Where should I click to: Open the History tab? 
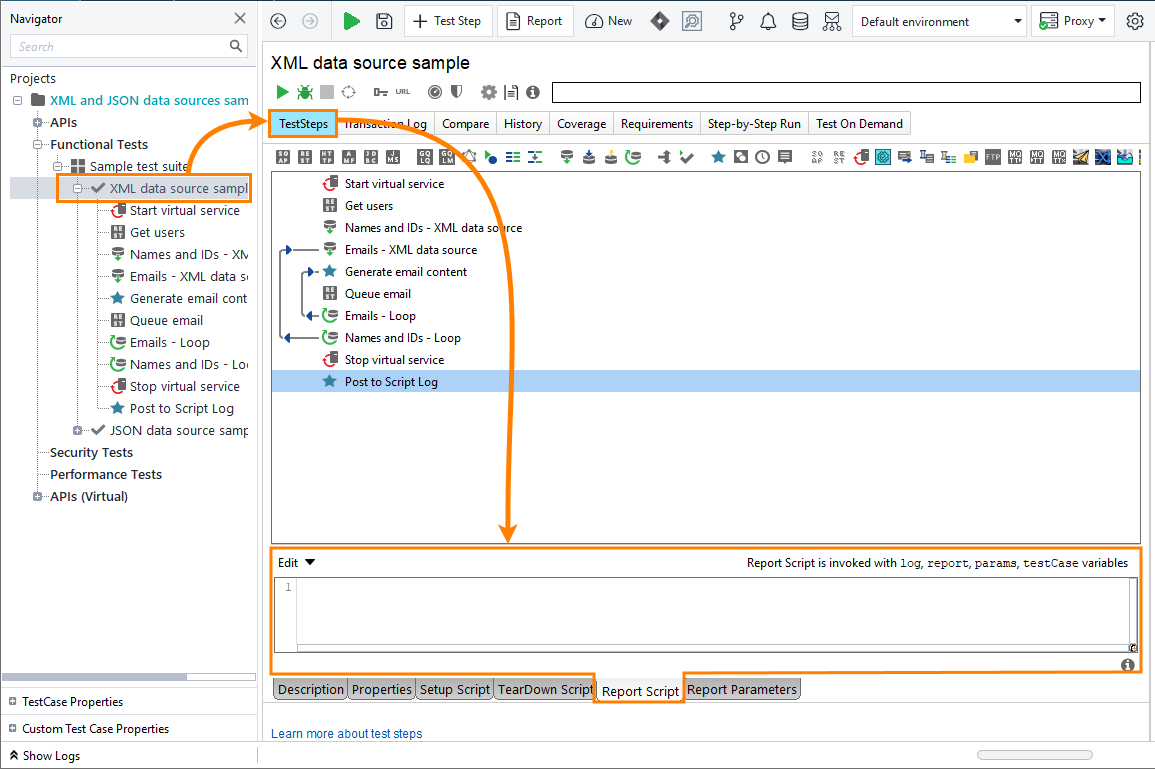coord(523,124)
